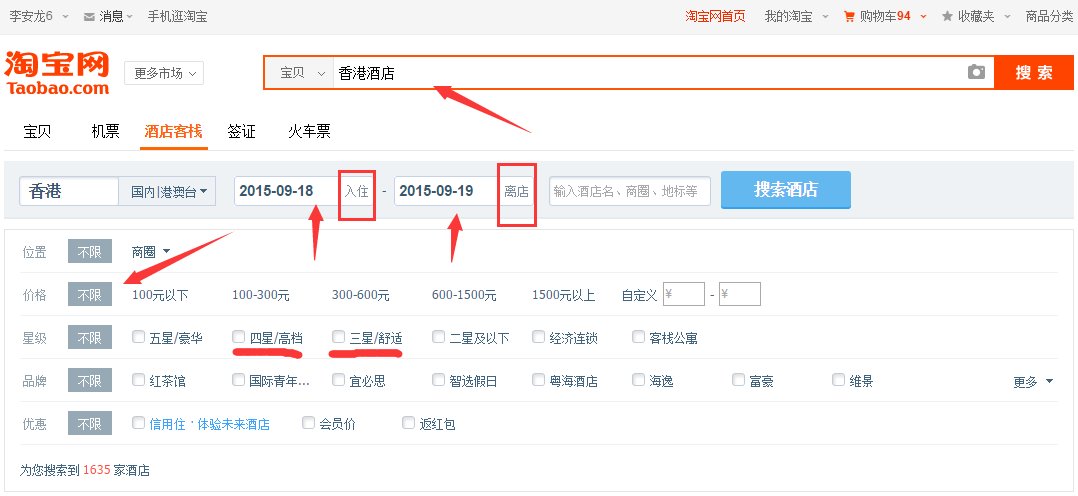Viewport: 1078px width, 496px height.
Task: Switch to the 签证 tab
Action: tap(241, 131)
